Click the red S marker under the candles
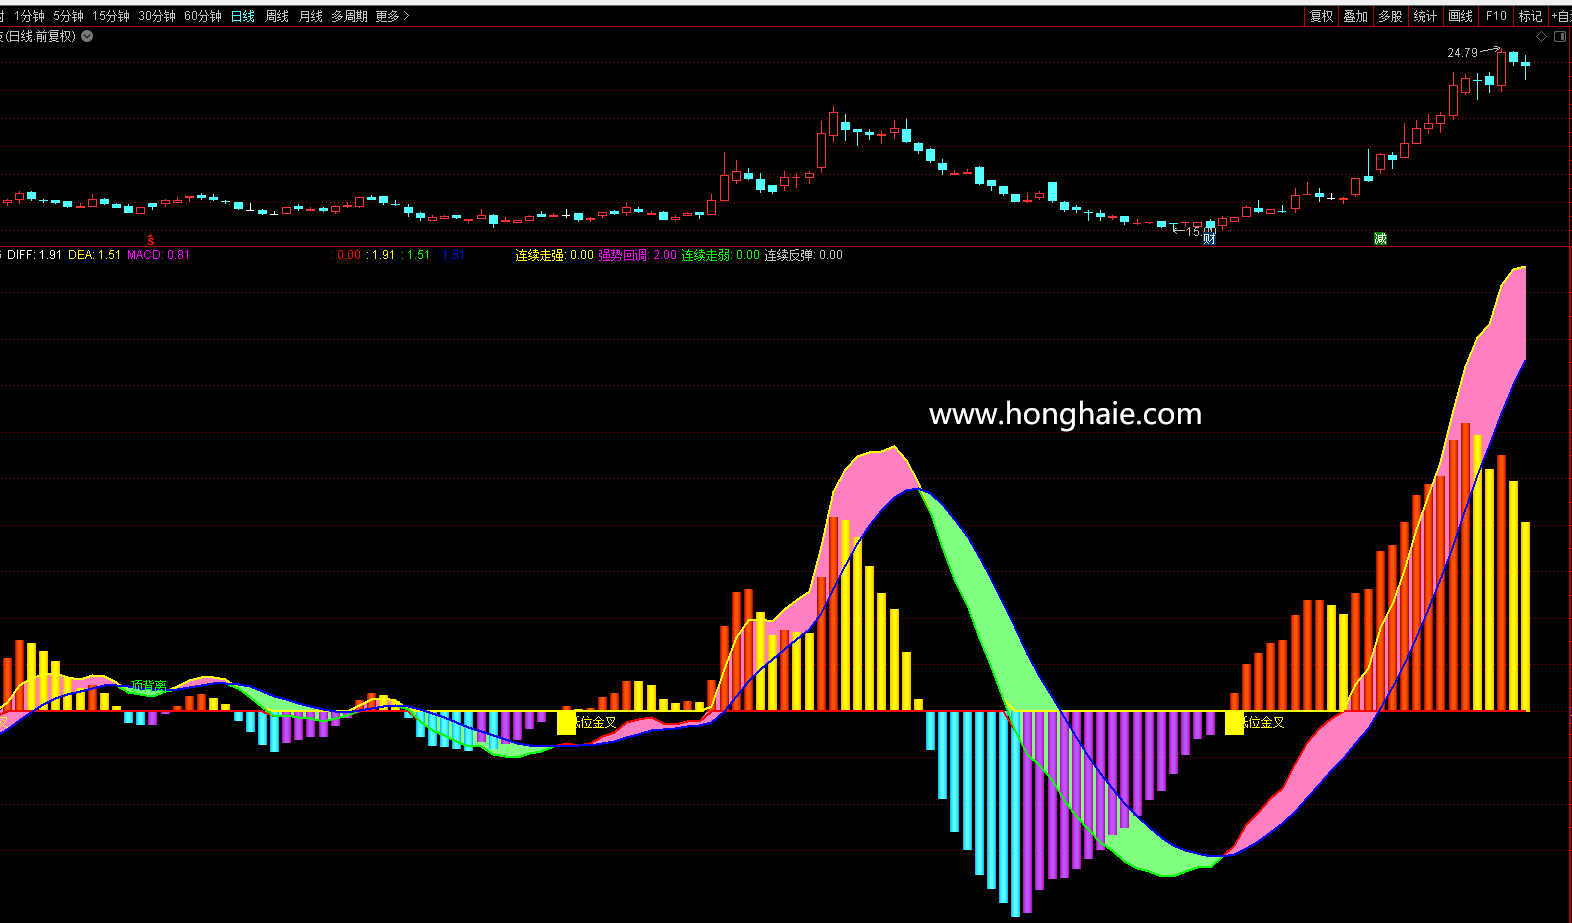 click(x=151, y=241)
